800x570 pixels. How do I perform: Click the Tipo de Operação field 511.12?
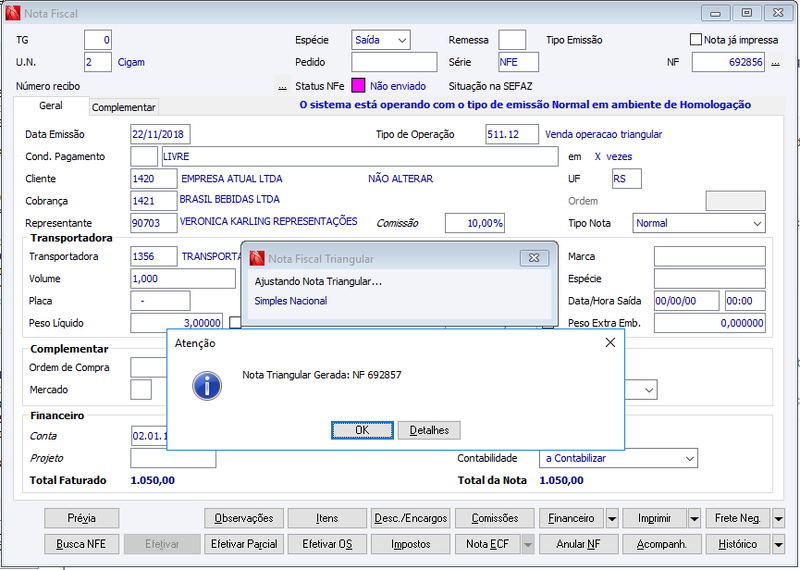(x=512, y=134)
